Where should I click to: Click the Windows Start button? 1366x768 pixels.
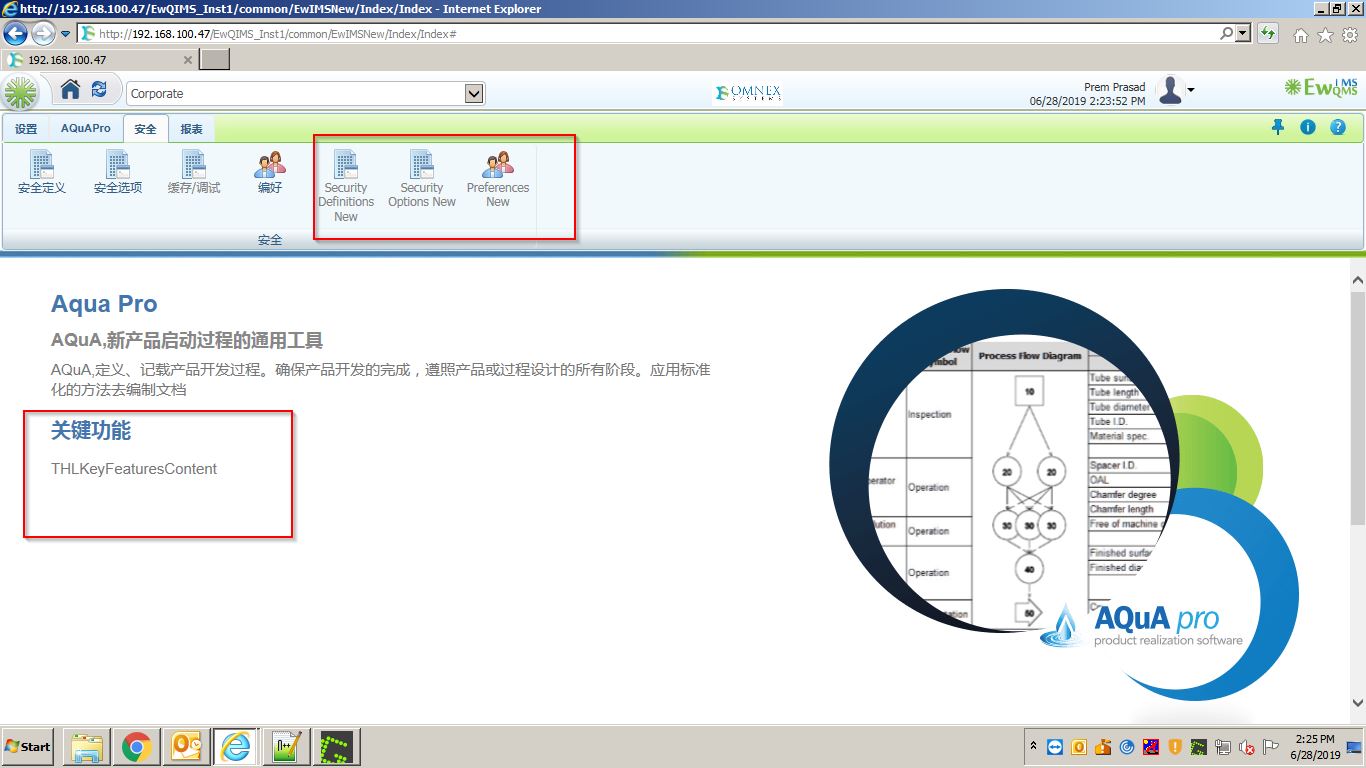pyautogui.click(x=28, y=747)
